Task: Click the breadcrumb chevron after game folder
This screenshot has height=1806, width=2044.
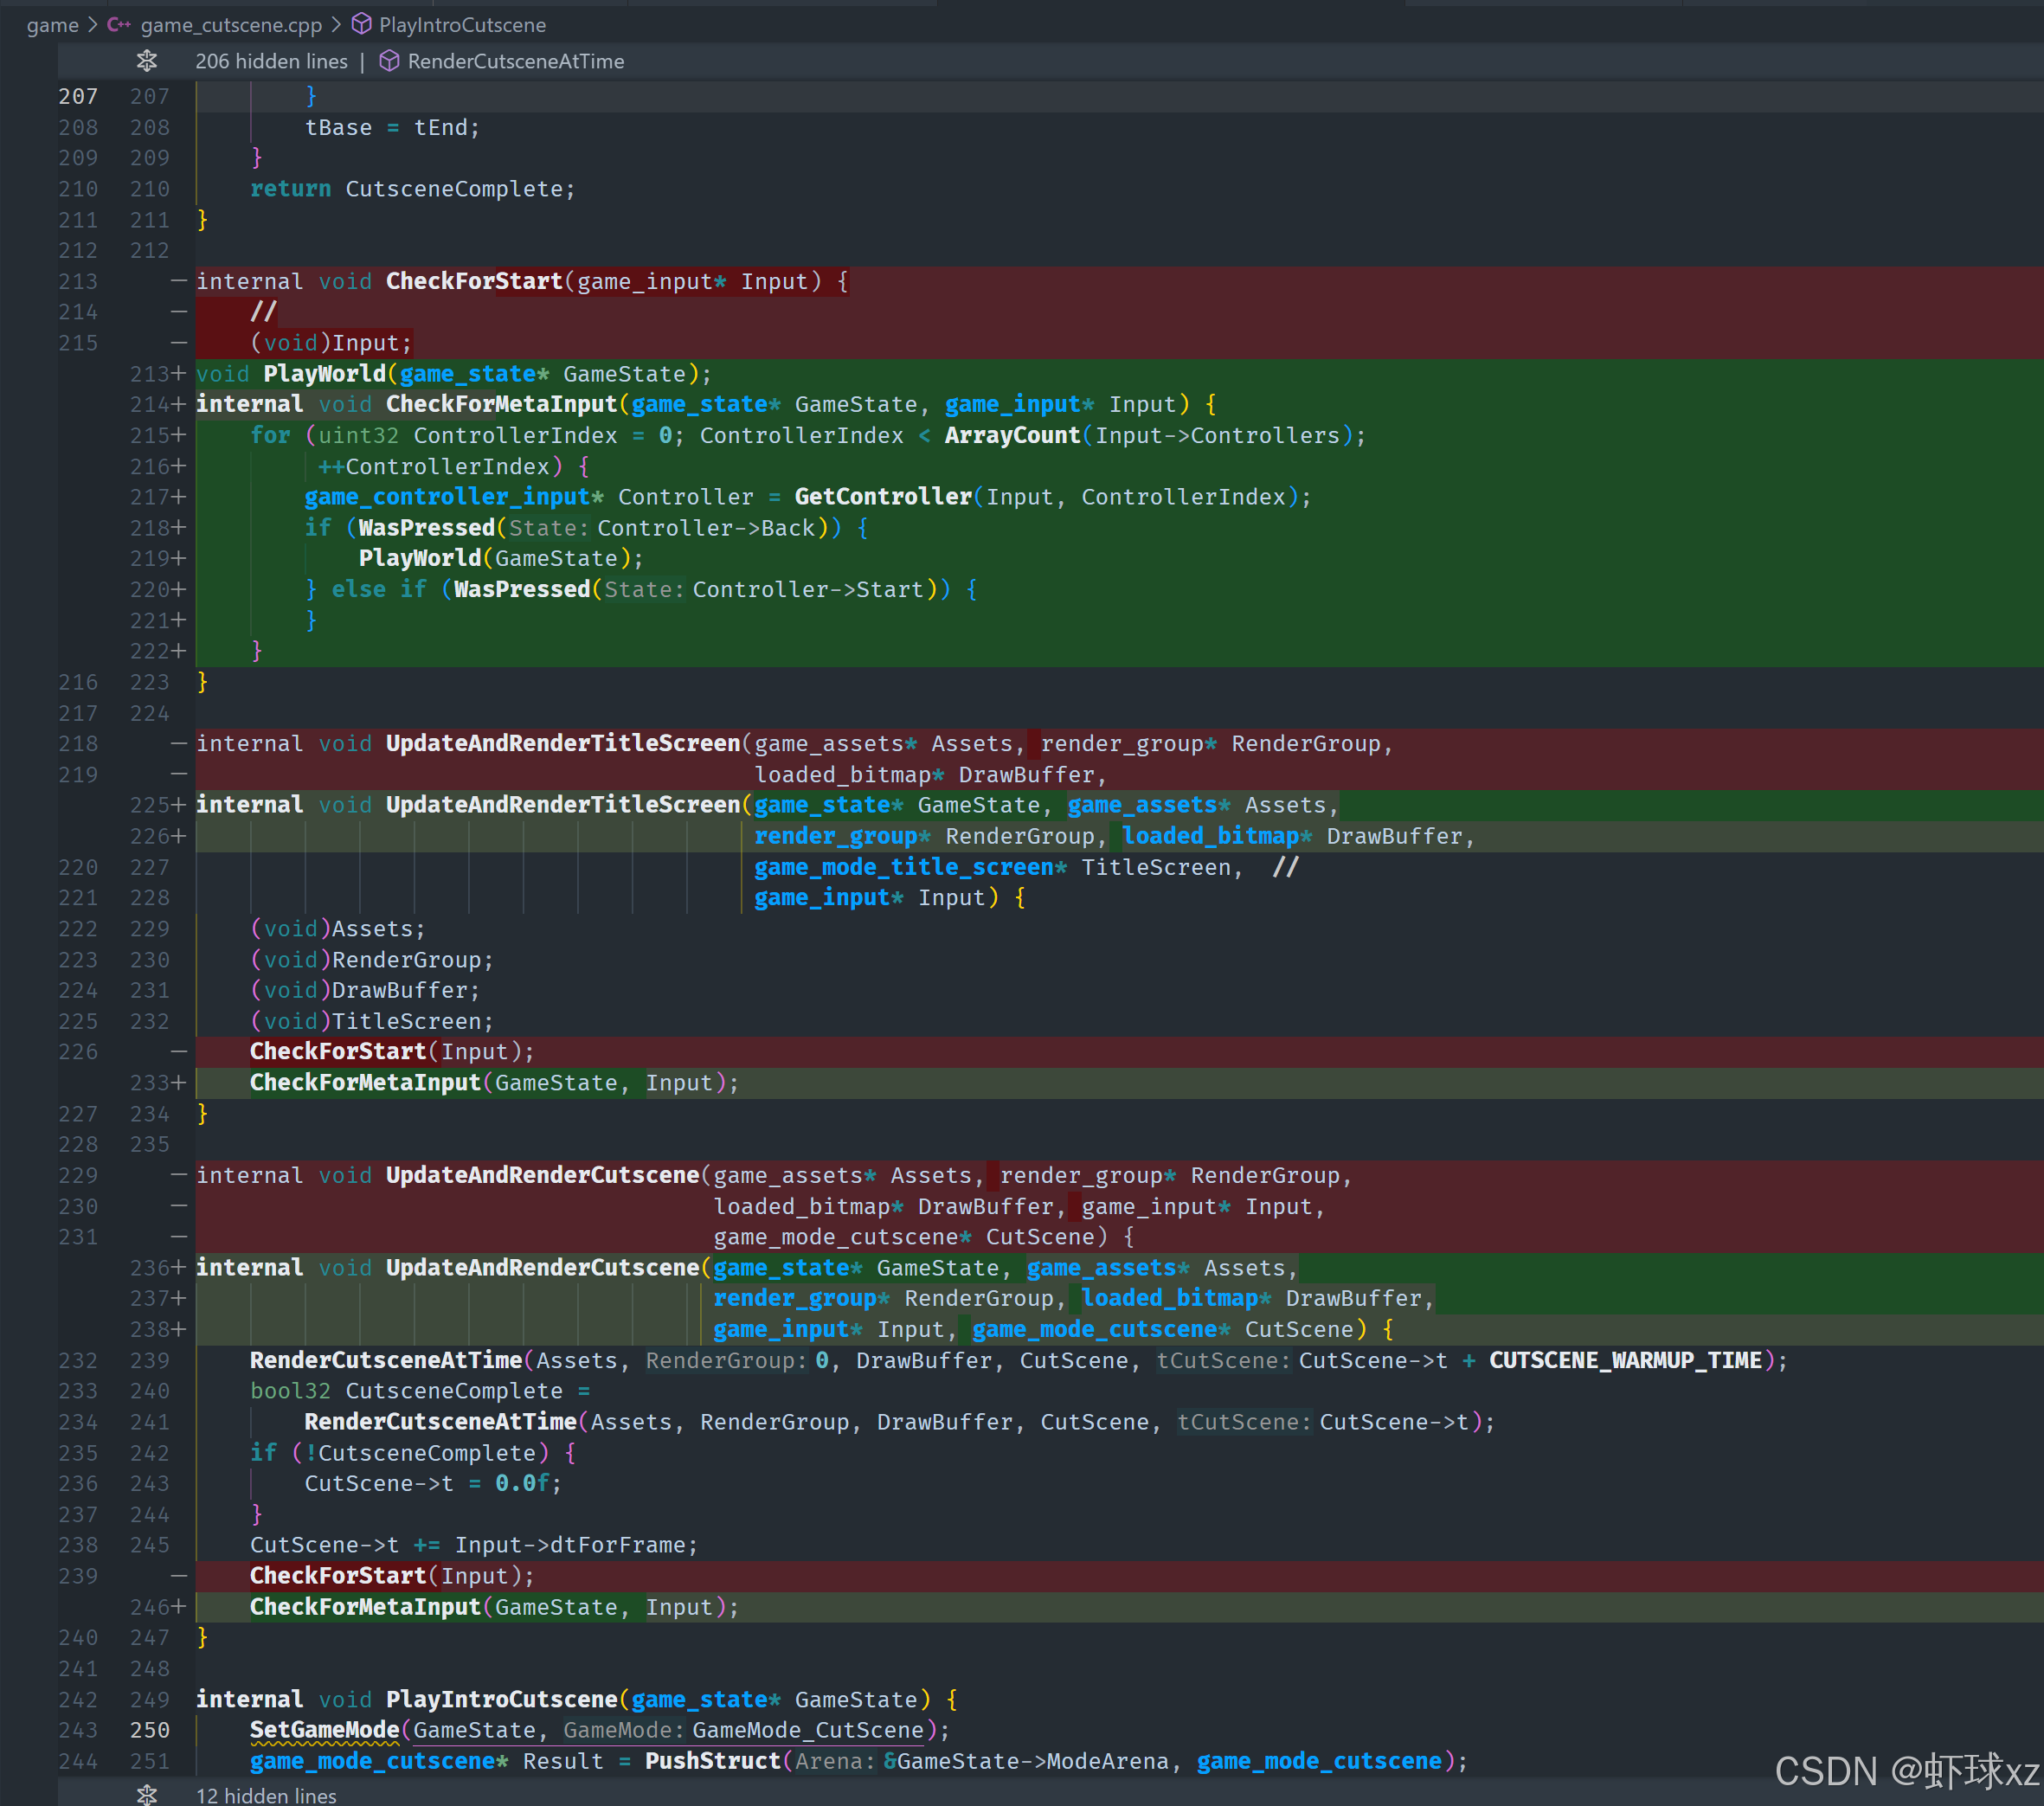Action: pyautogui.click(x=93, y=25)
